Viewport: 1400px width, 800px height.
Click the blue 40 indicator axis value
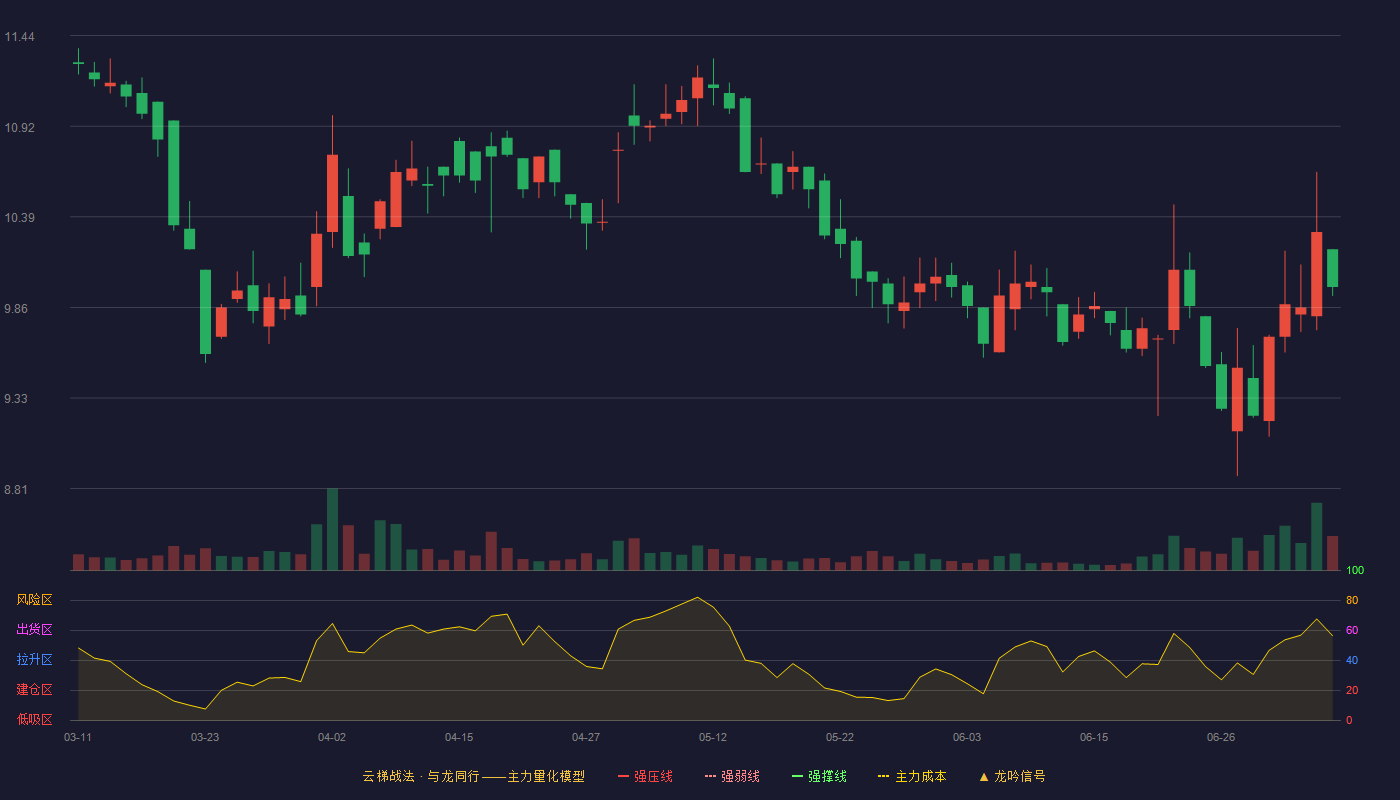click(1352, 660)
